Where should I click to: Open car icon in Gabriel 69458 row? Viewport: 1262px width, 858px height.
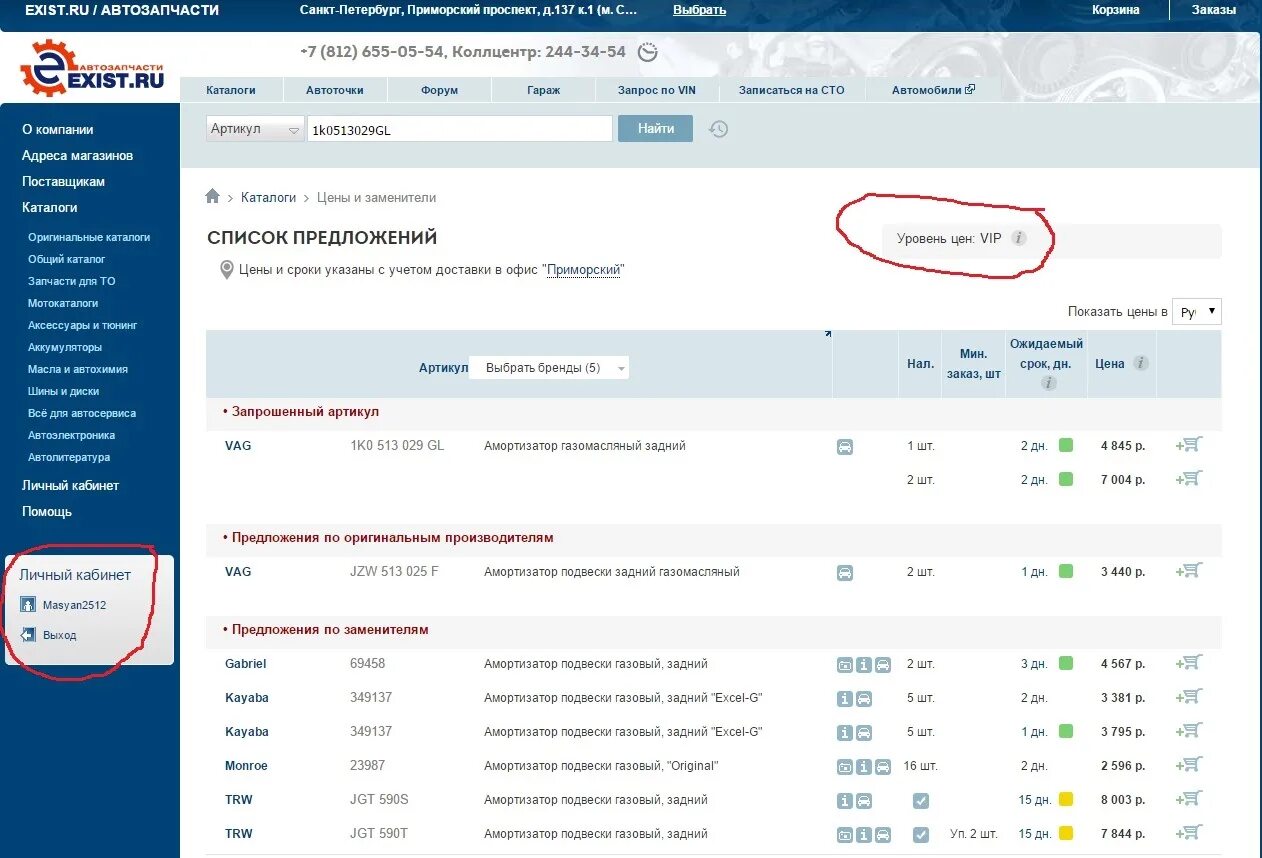click(883, 665)
